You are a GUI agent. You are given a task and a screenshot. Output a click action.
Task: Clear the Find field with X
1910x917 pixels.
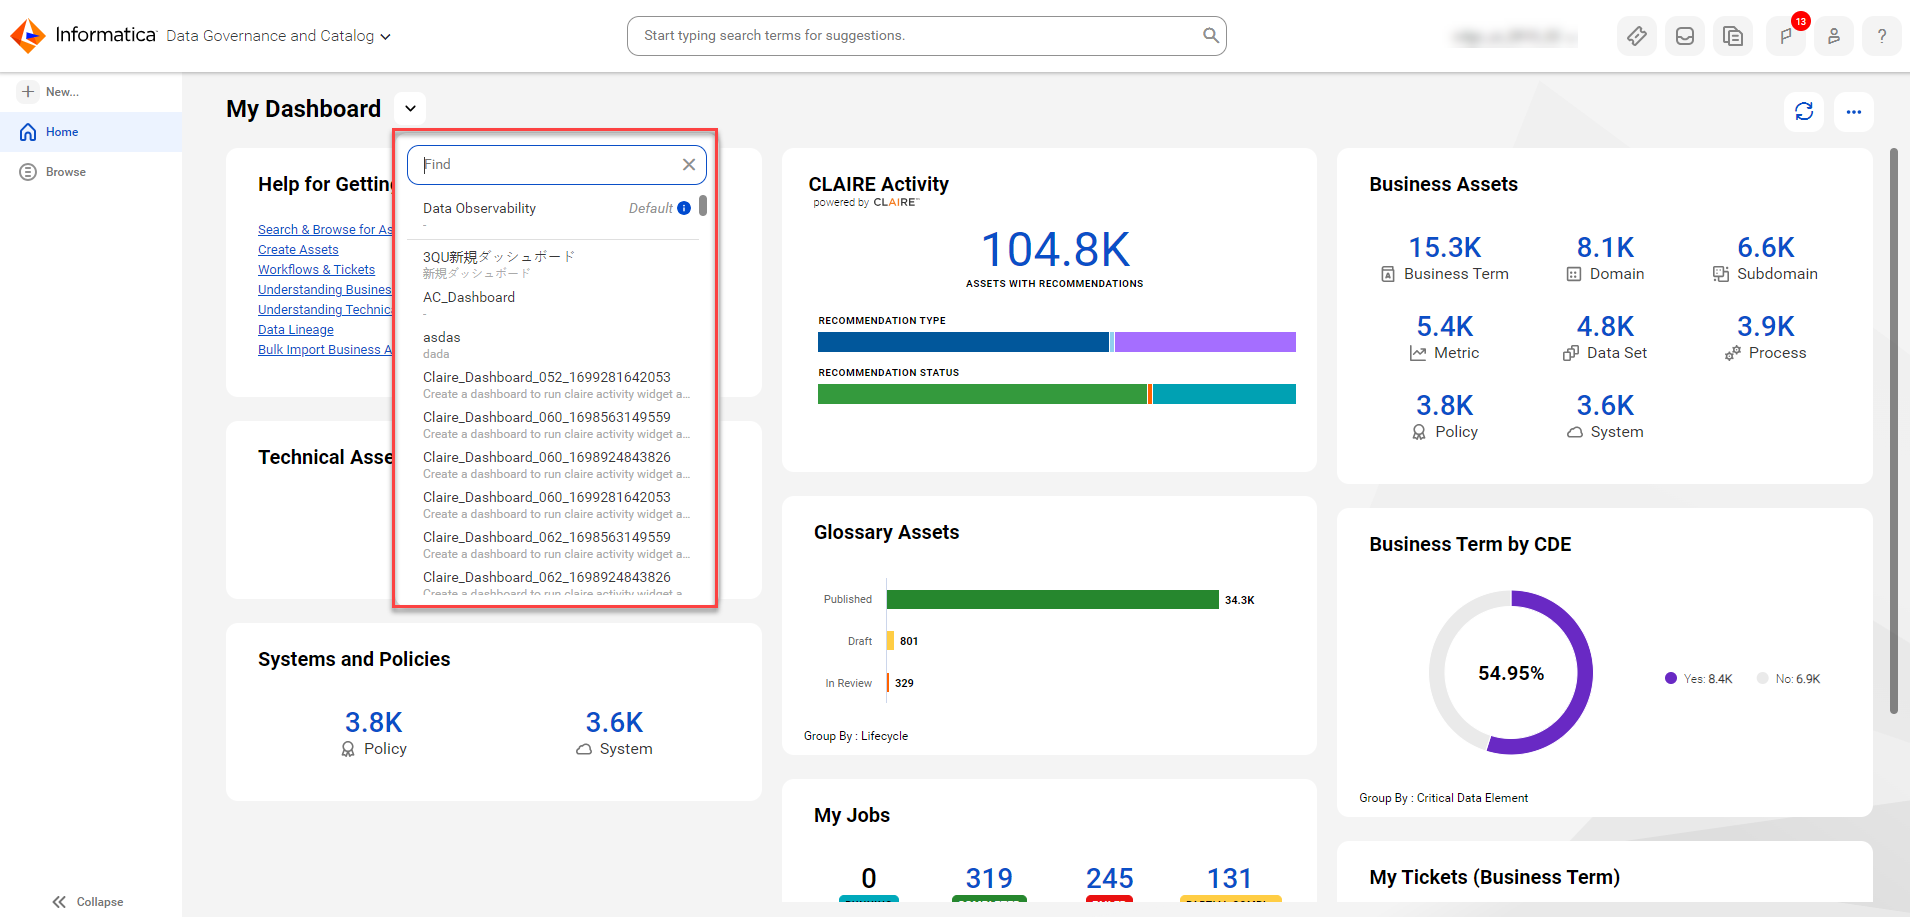(x=689, y=165)
